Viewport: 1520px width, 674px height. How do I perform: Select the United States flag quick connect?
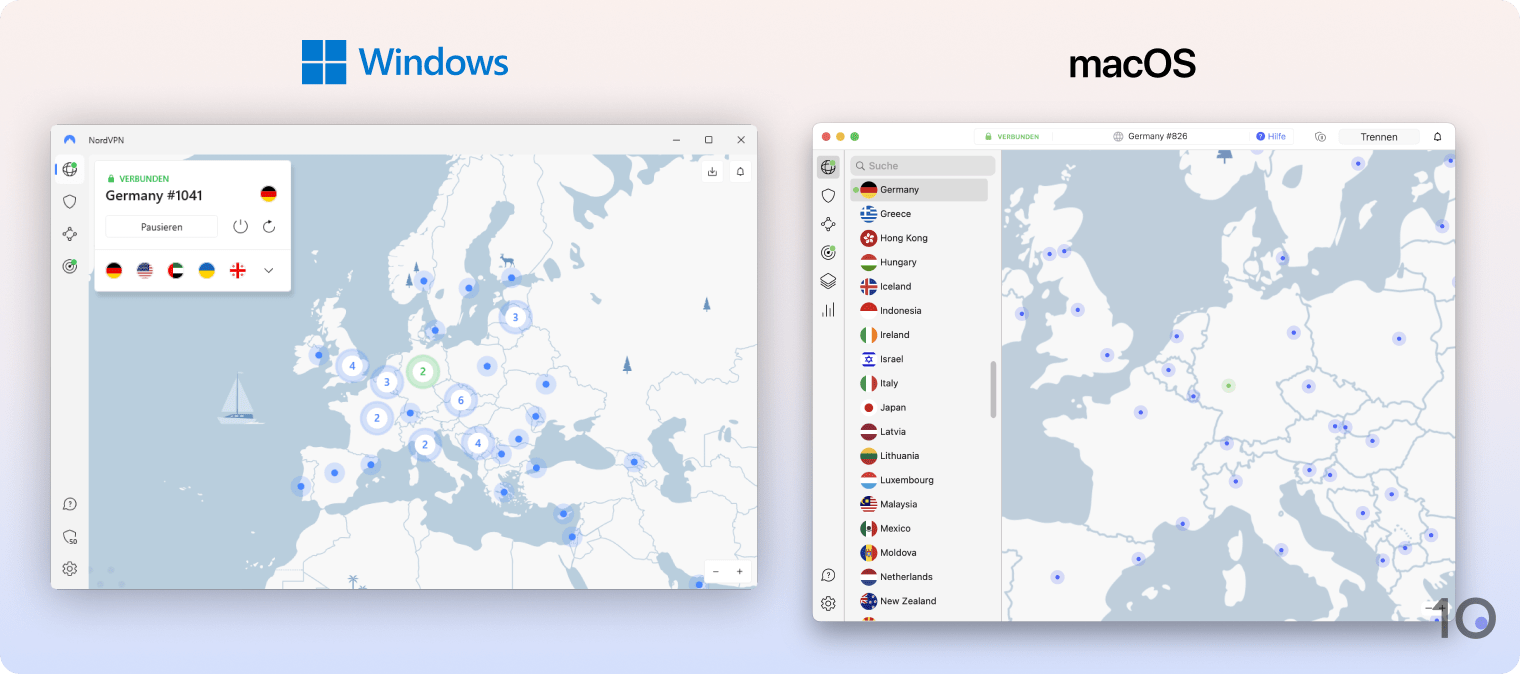[145, 270]
